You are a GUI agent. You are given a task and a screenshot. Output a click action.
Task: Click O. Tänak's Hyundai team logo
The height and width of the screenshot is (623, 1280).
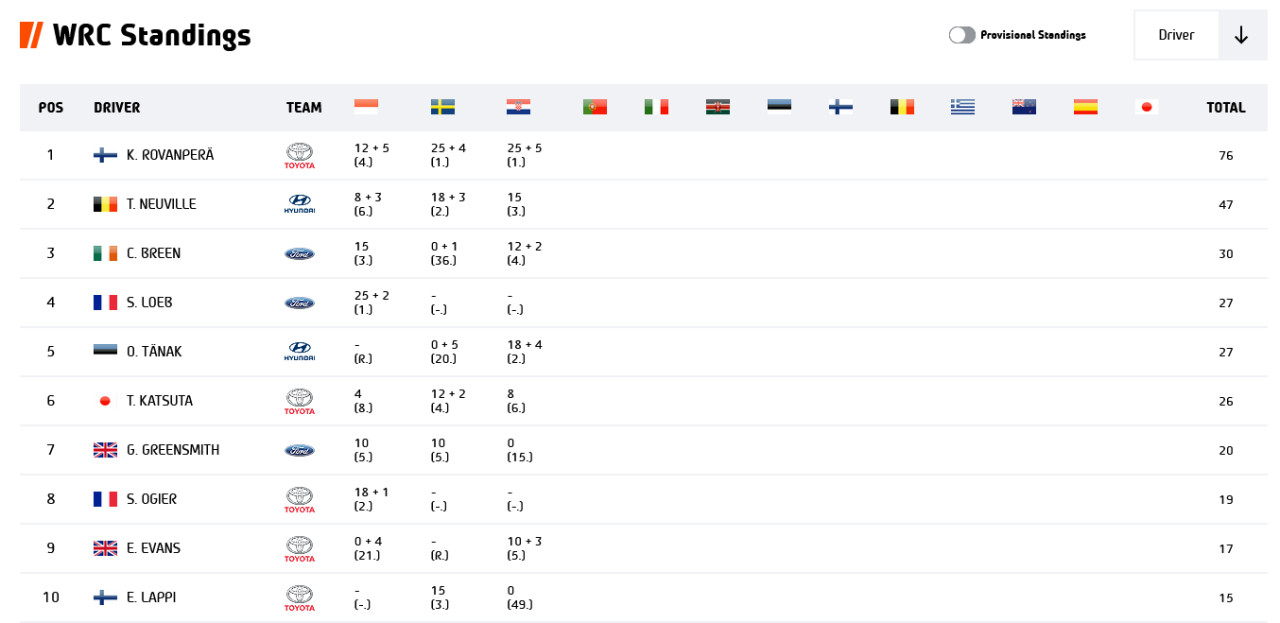tap(300, 351)
